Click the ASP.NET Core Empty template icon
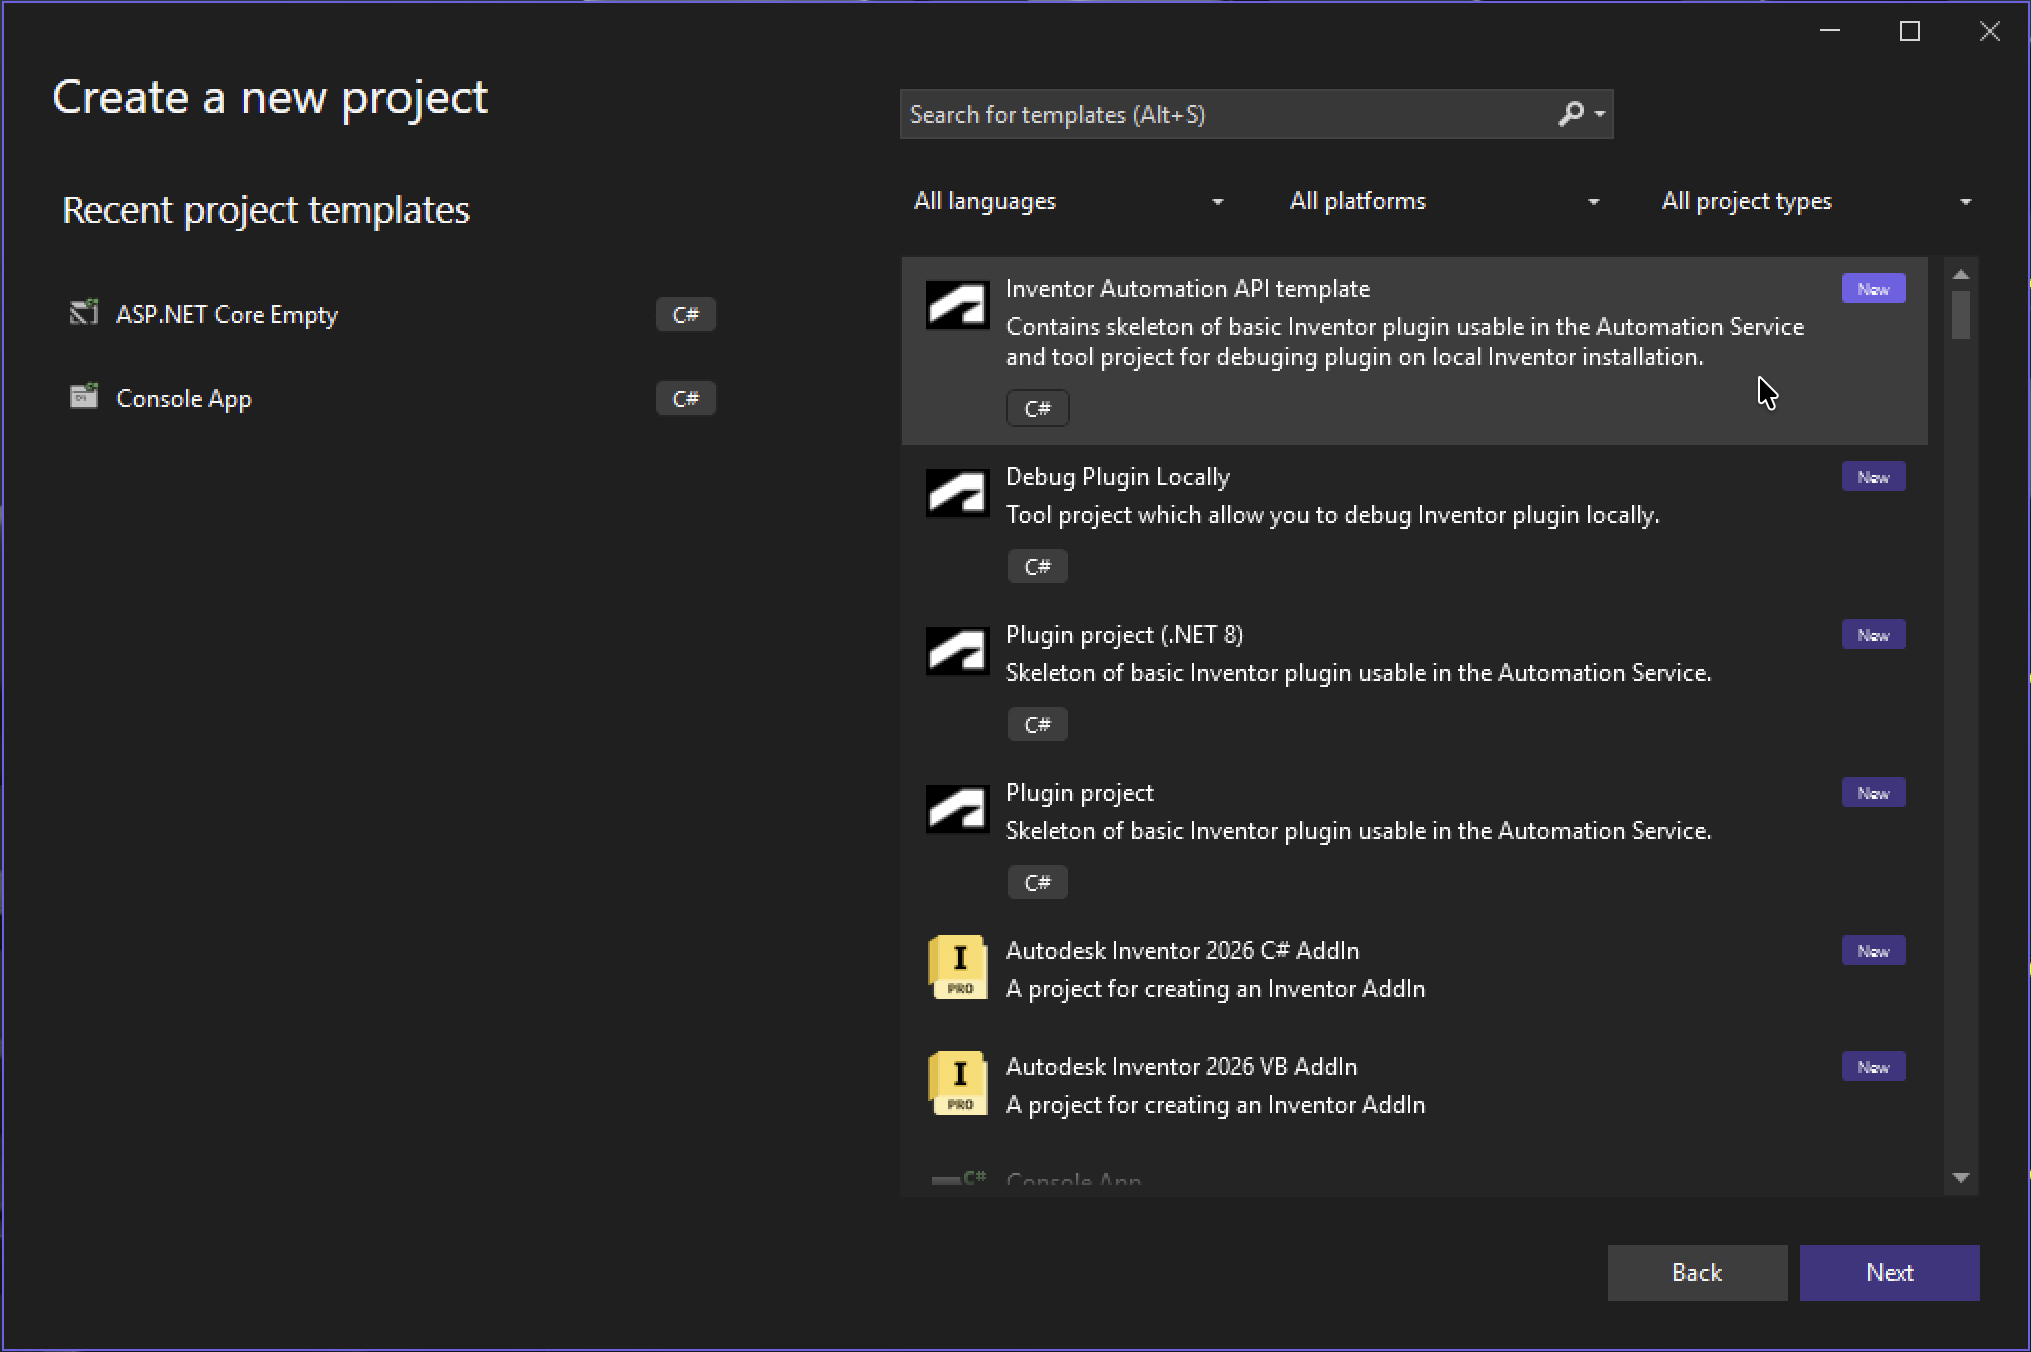Screen dimensions: 2031x1352 84,314
